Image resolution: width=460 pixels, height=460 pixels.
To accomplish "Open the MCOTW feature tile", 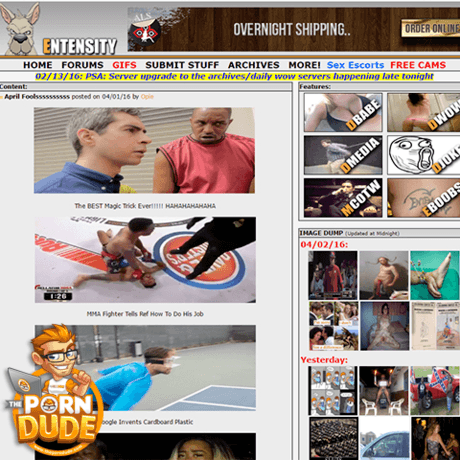I will [343, 198].
